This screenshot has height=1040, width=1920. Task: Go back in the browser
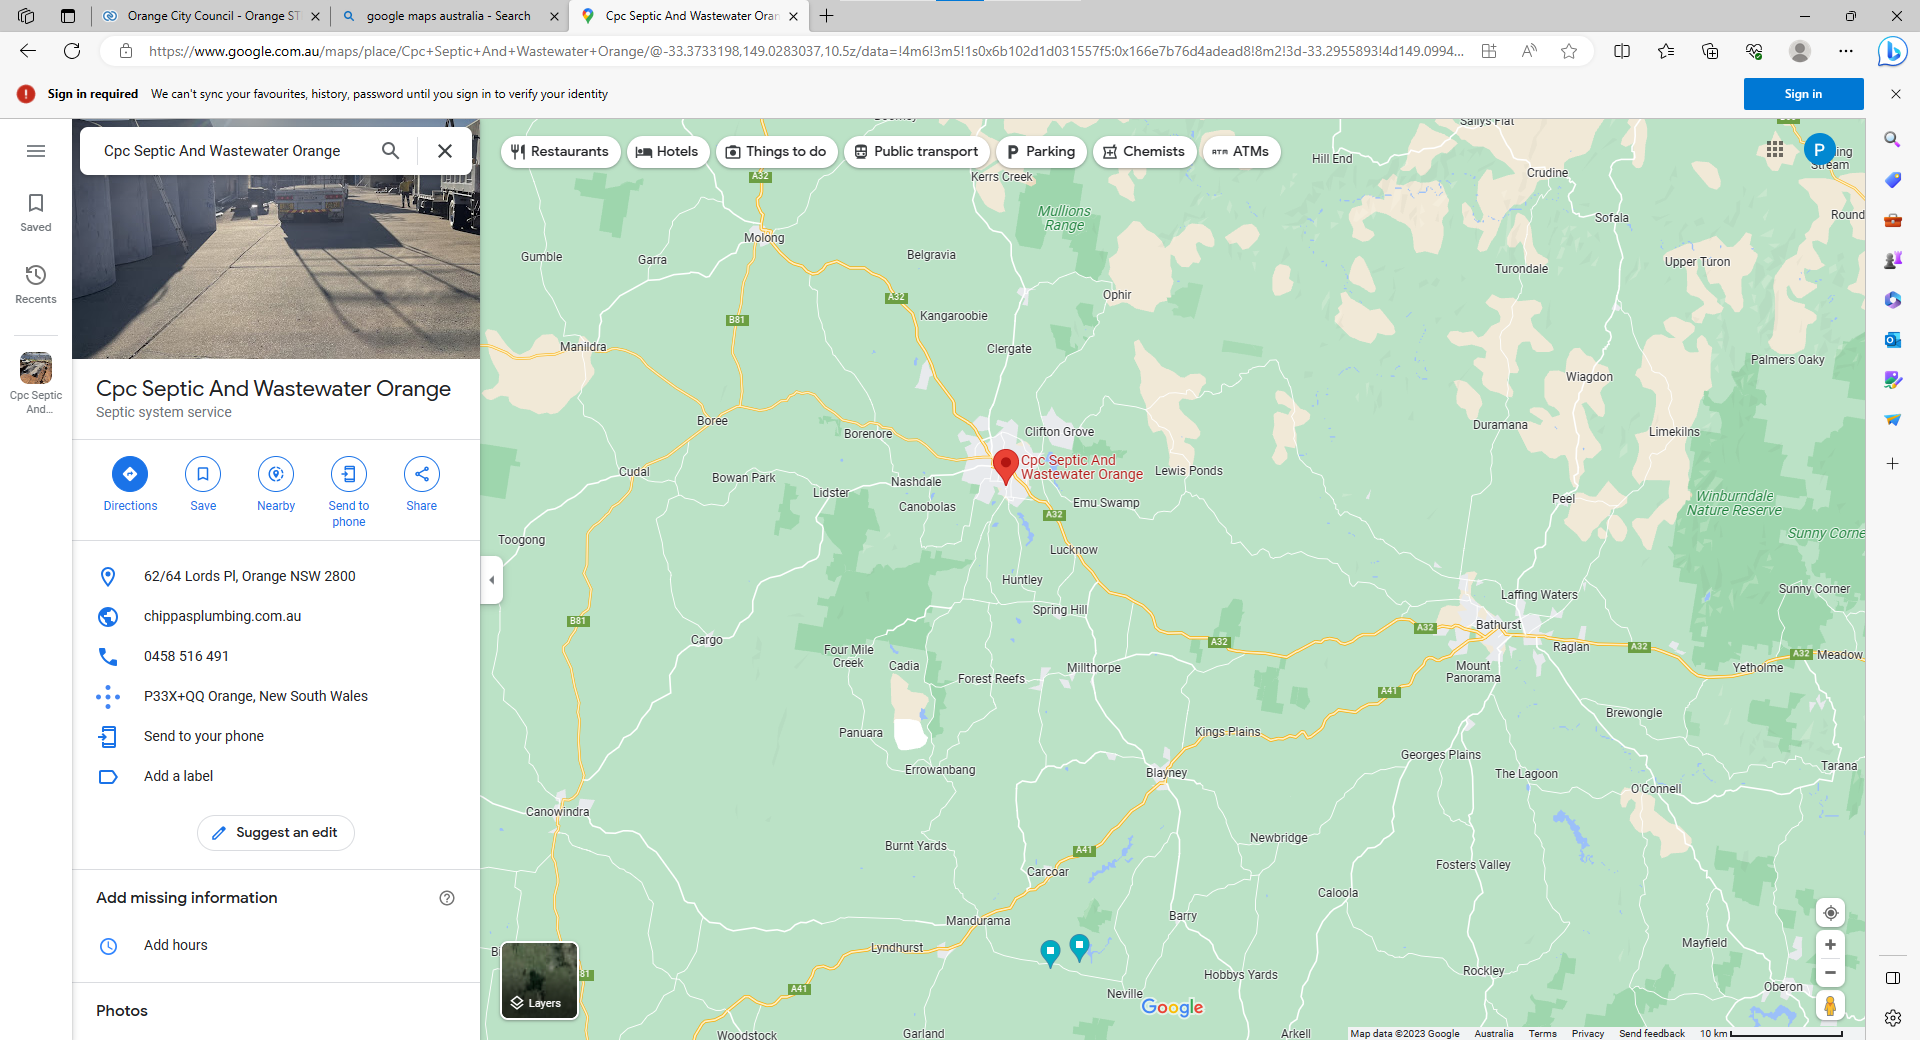pyautogui.click(x=28, y=51)
